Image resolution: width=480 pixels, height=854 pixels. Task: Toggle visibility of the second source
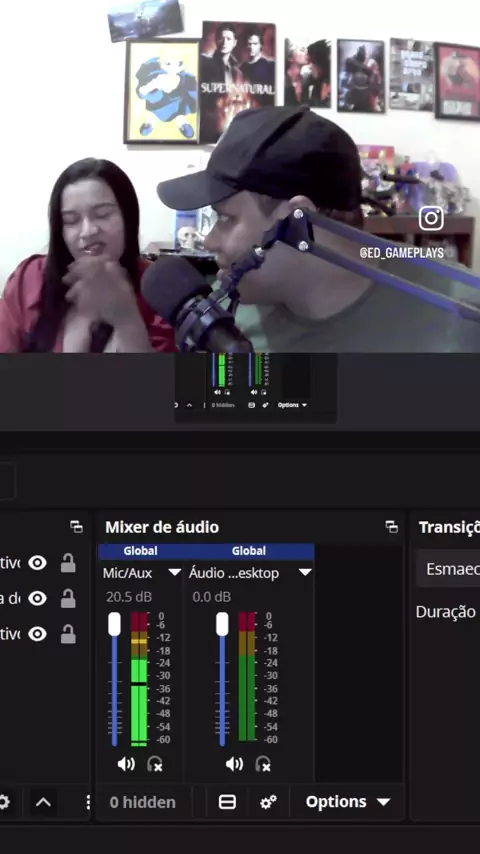point(37,599)
